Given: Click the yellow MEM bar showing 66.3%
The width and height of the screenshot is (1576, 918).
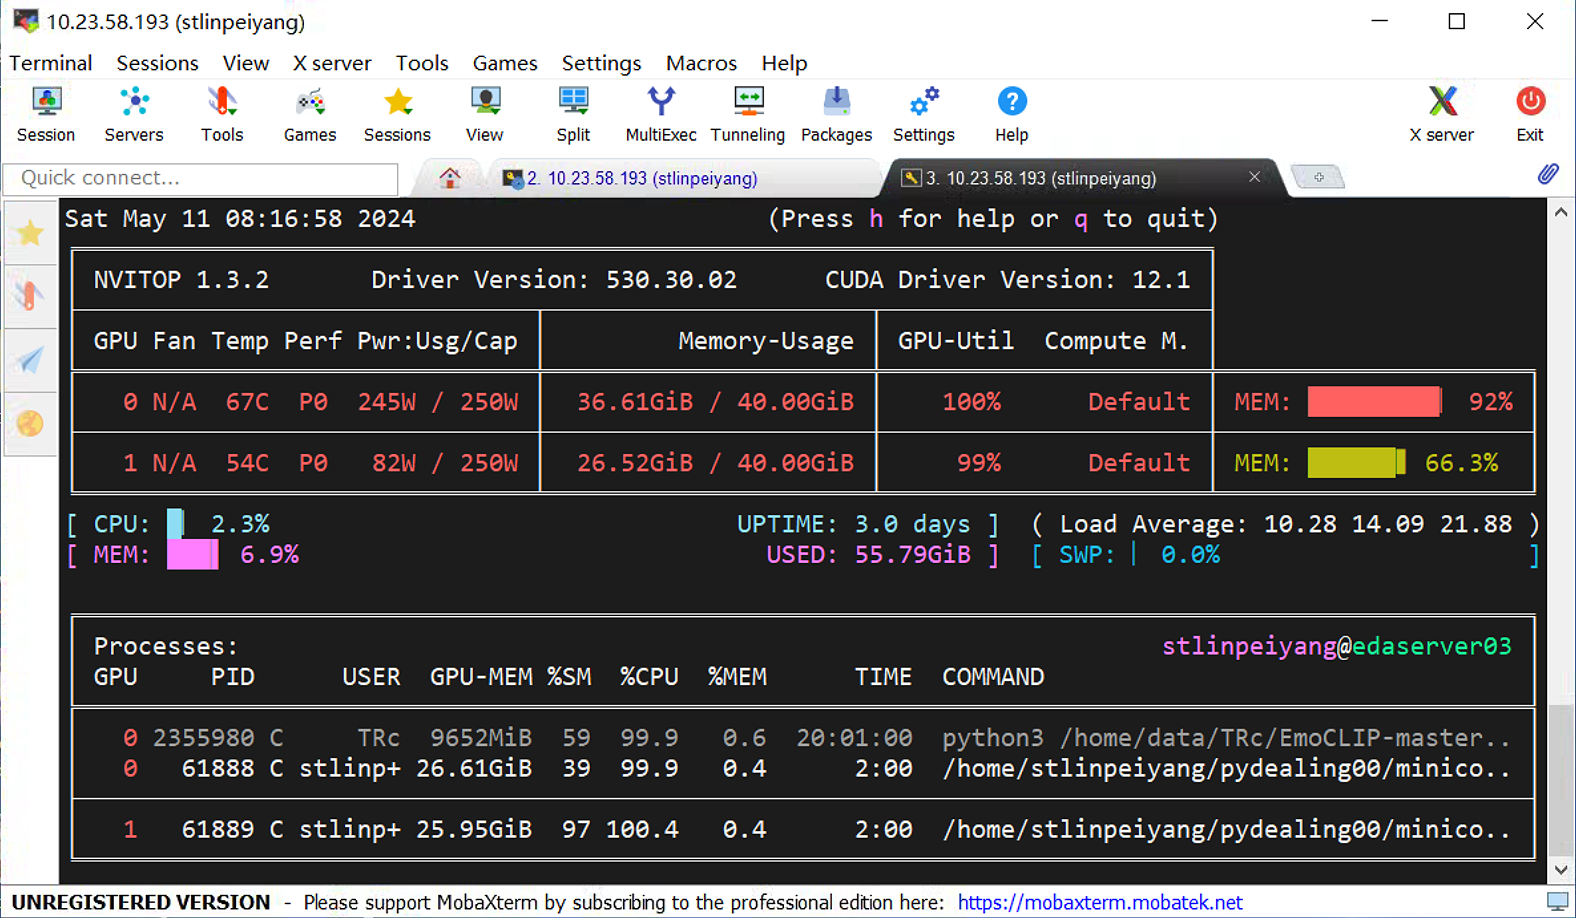Looking at the screenshot, I should click(x=1356, y=462).
